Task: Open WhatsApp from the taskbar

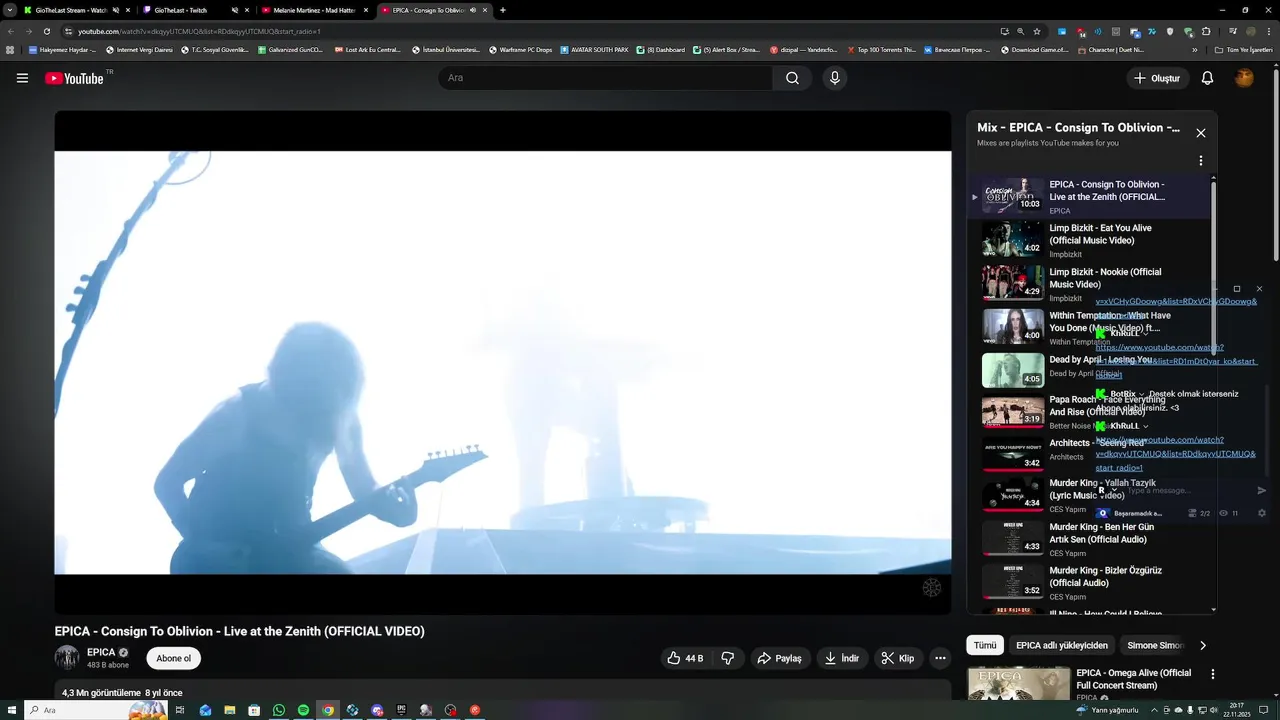Action: (279, 710)
